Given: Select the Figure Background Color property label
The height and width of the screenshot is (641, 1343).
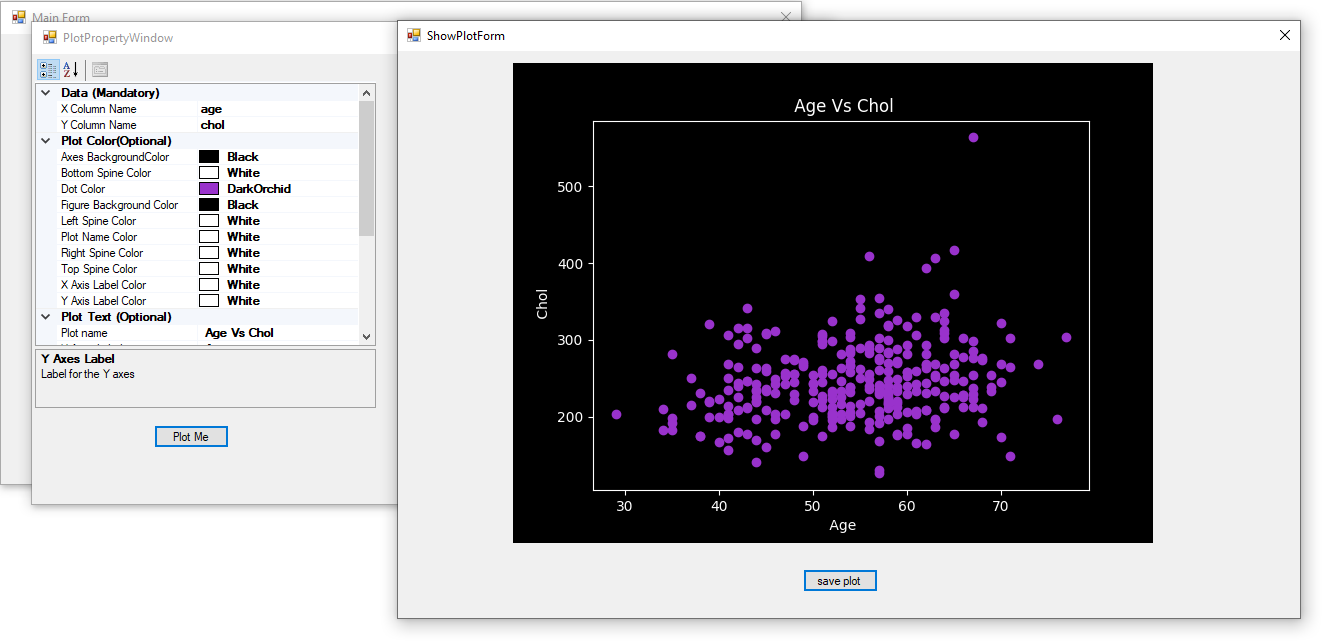Looking at the screenshot, I should 120,205.
